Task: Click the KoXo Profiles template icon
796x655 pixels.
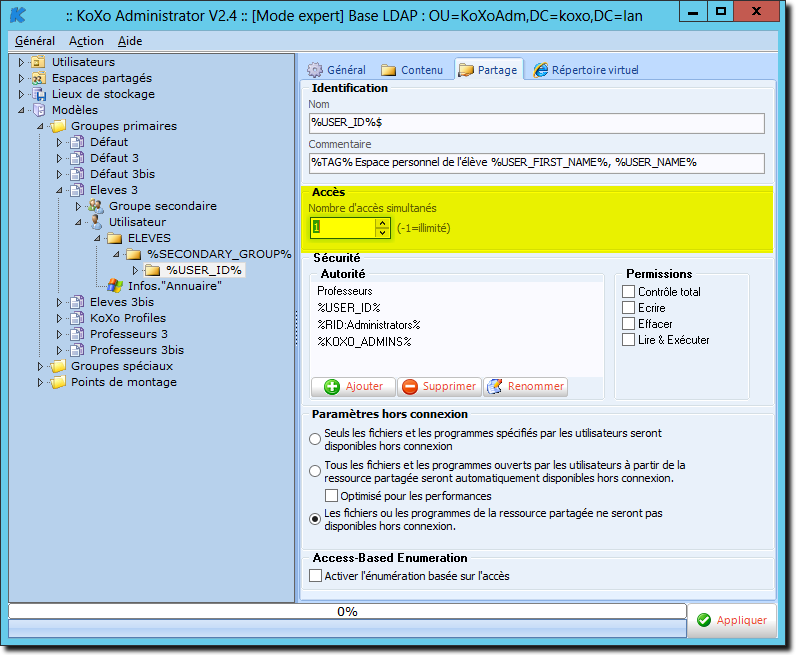Action: pyautogui.click(x=77, y=318)
